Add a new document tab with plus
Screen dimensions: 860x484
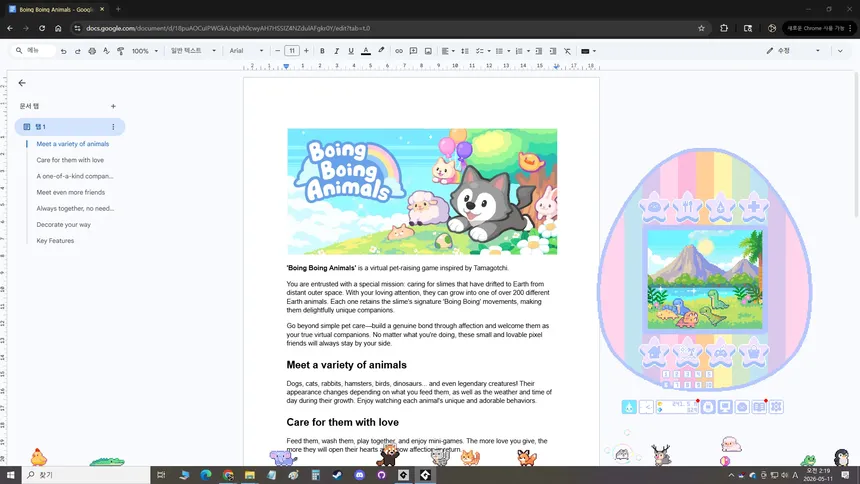point(113,106)
